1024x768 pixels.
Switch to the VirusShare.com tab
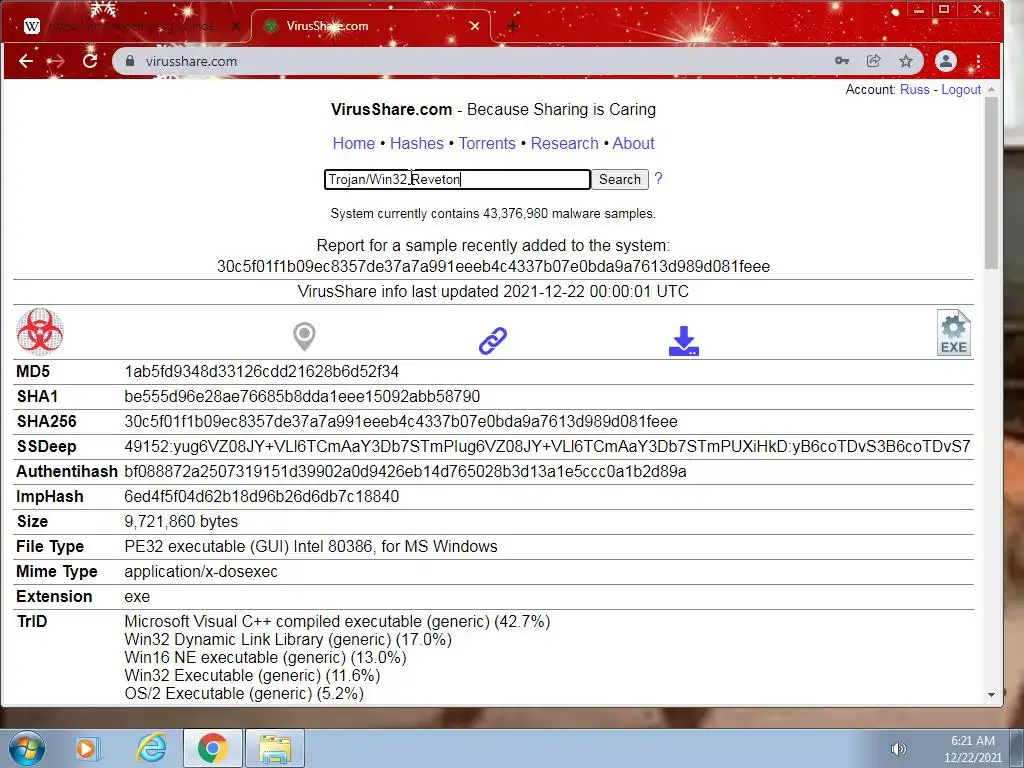(369, 26)
